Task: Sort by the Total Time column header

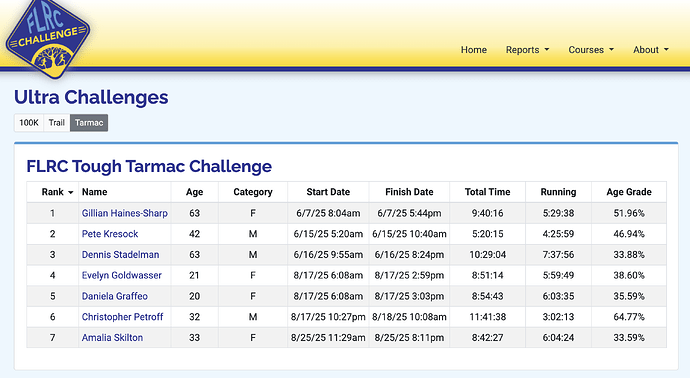Action: [x=488, y=192]
